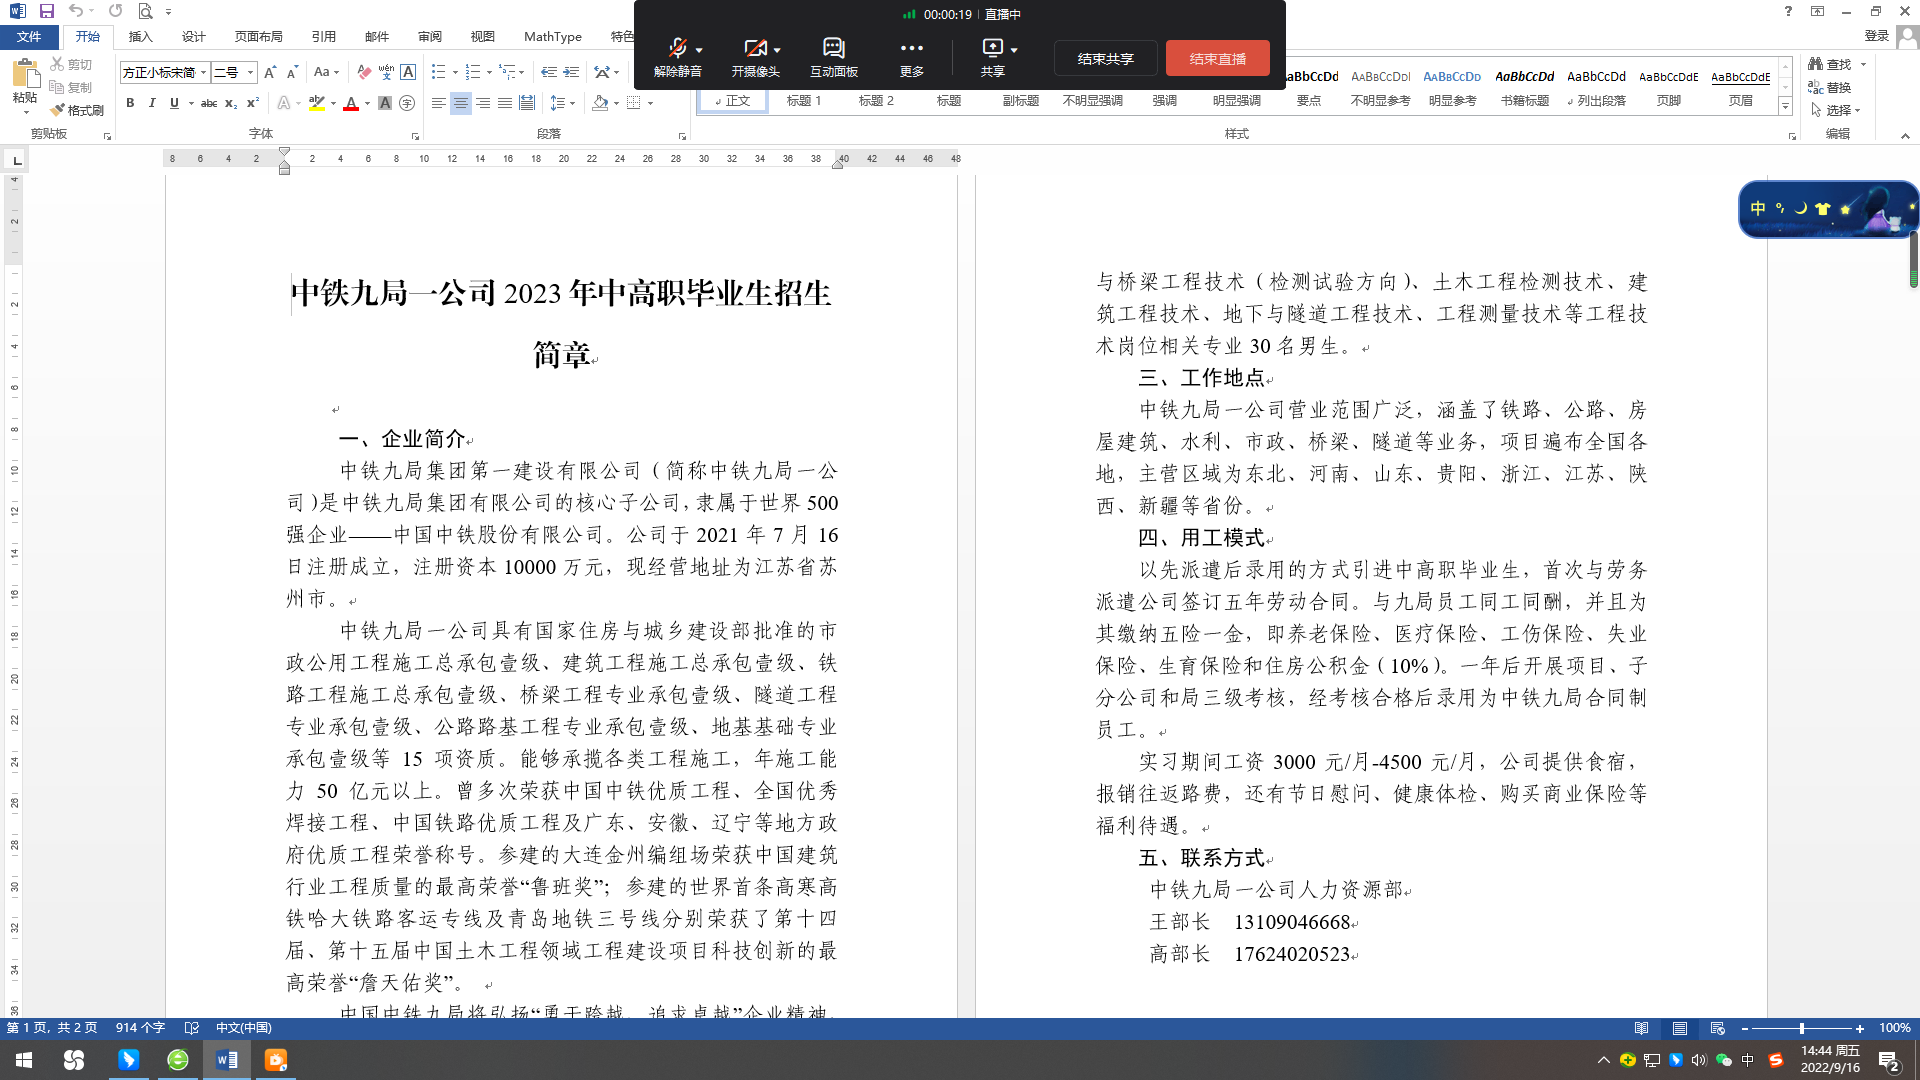Click End Sharing (结束共享) button
The width and height of the screenshot is (1920, 1080).
click(1106, 58)
